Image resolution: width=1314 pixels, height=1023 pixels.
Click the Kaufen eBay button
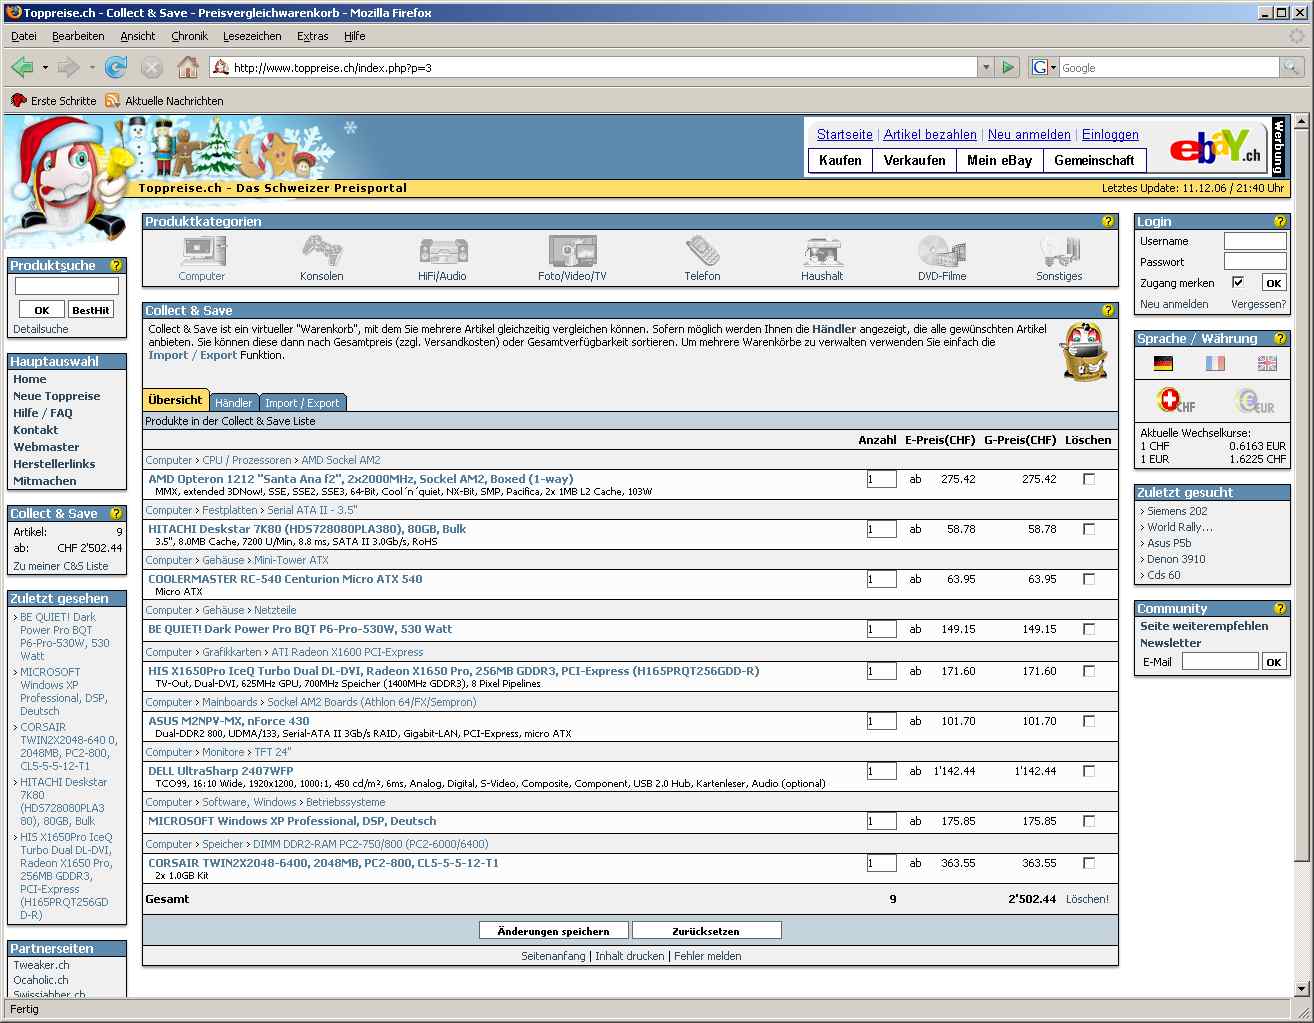tap(840, 160)
